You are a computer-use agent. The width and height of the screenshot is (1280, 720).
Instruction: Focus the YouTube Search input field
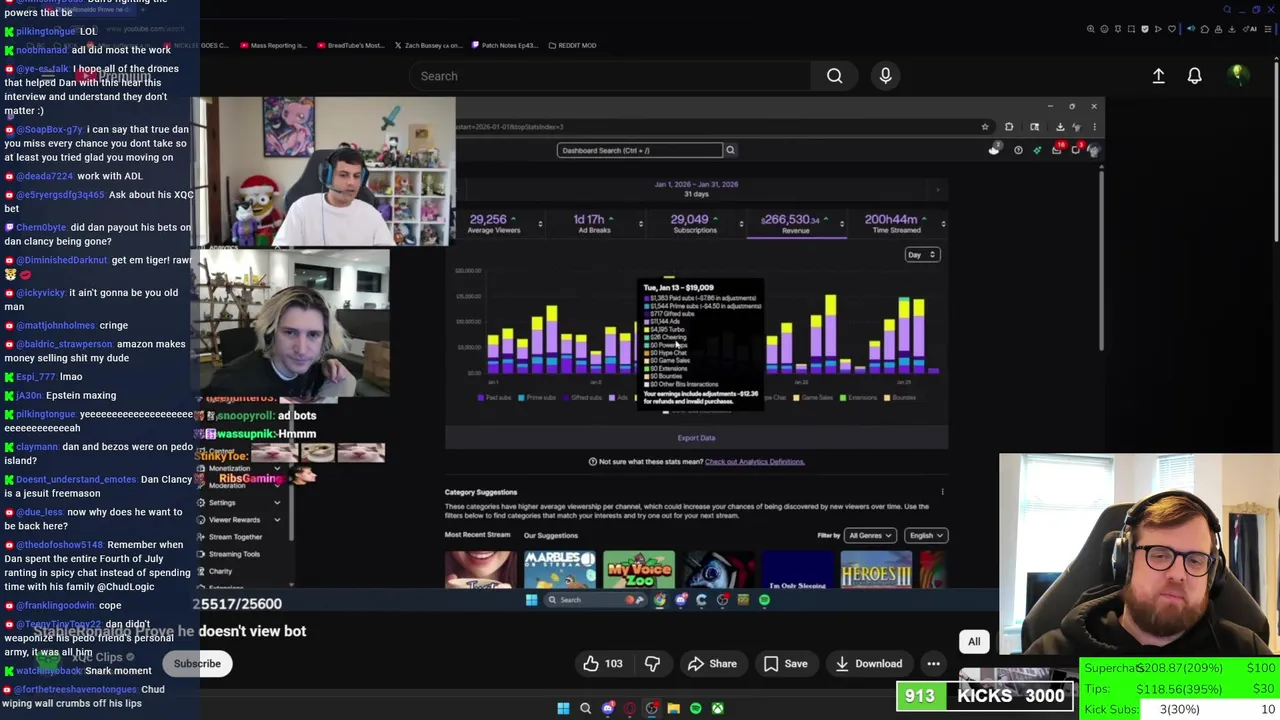click(x=610, y=76)
